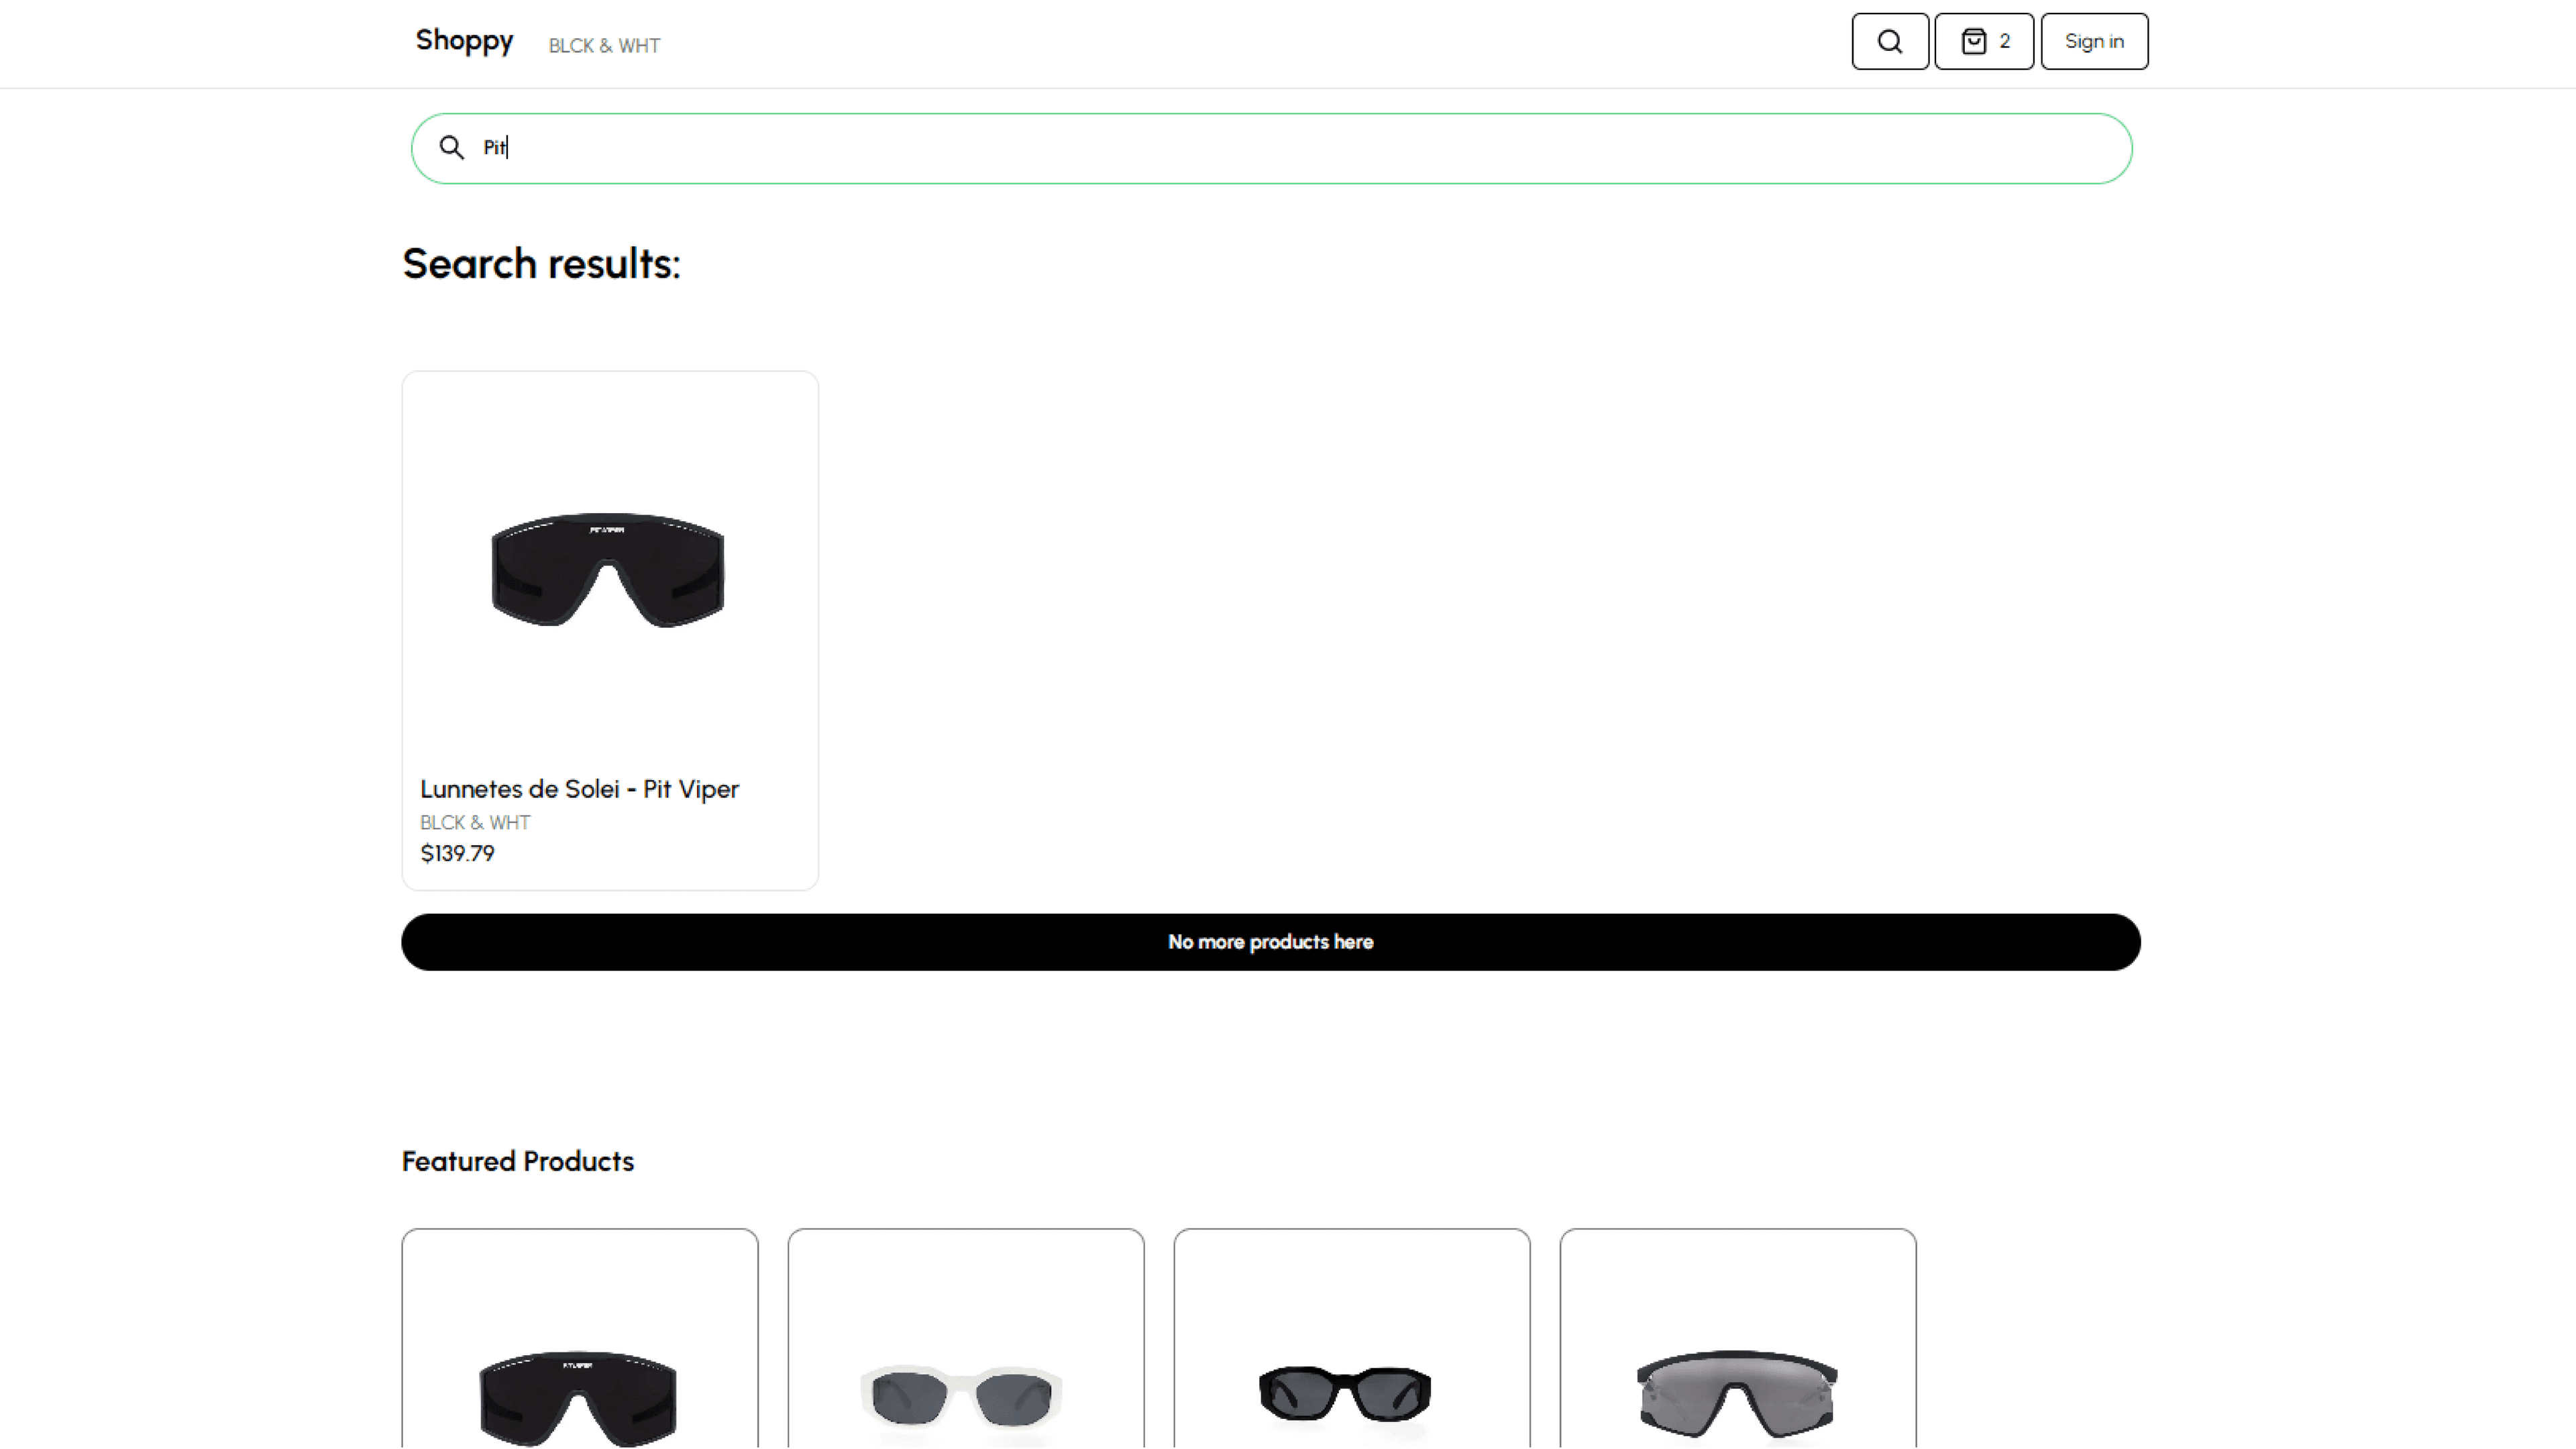2576x1449 pixels.
Task: Click the BLCK & WHT brand under Pit Viper
Action: (475, 822)
